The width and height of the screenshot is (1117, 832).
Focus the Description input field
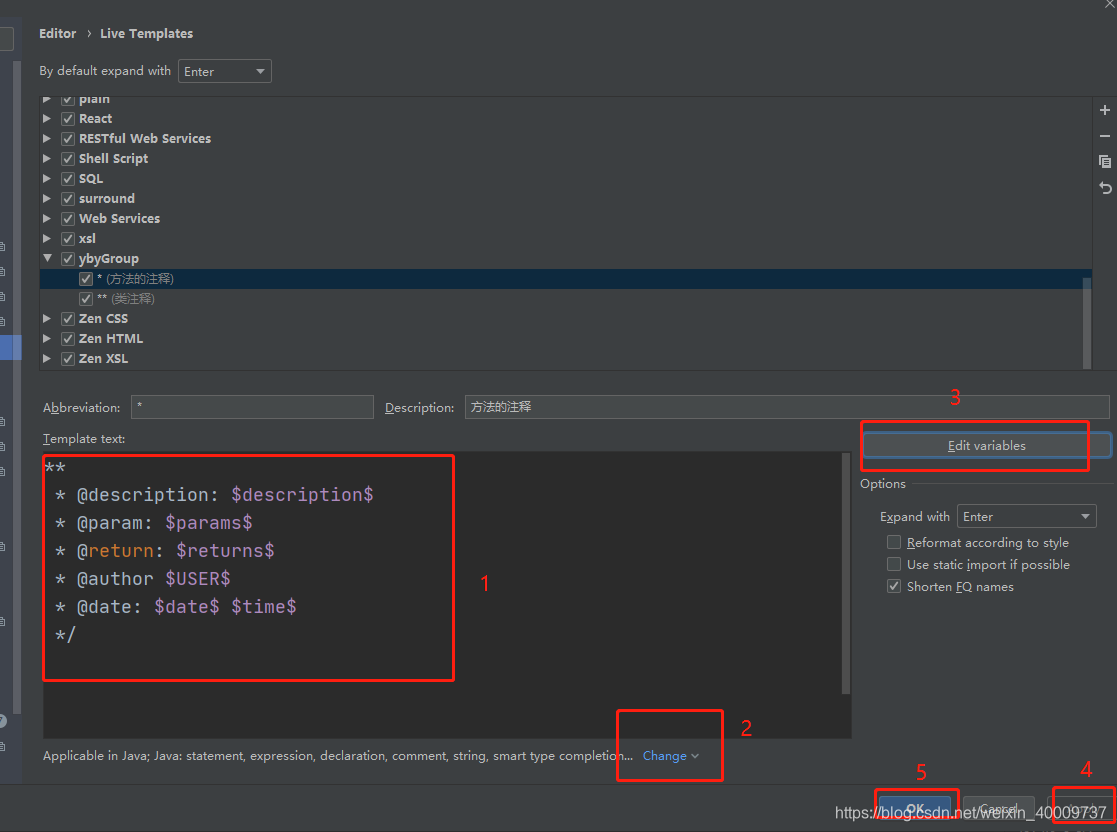pyautogui.click(x=786, y=407)
